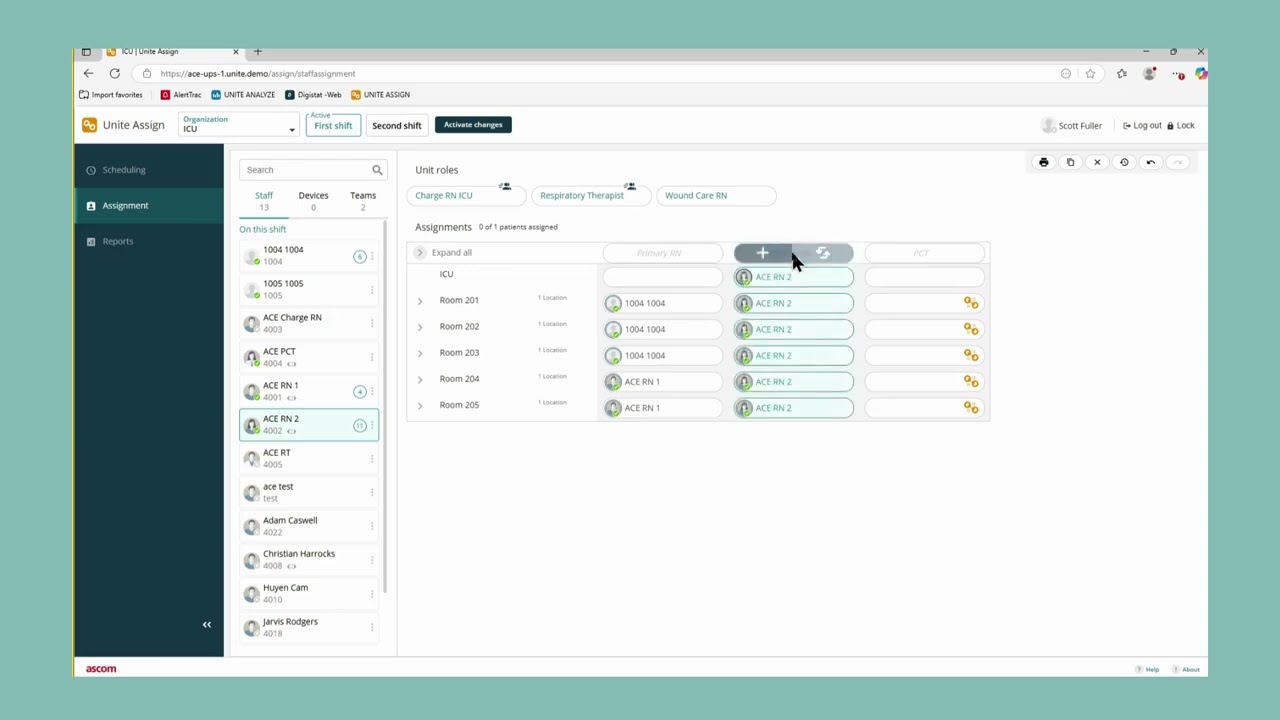Click the browser address bar URL
This screenshot has height=720, width=1280.
[258, 73]
